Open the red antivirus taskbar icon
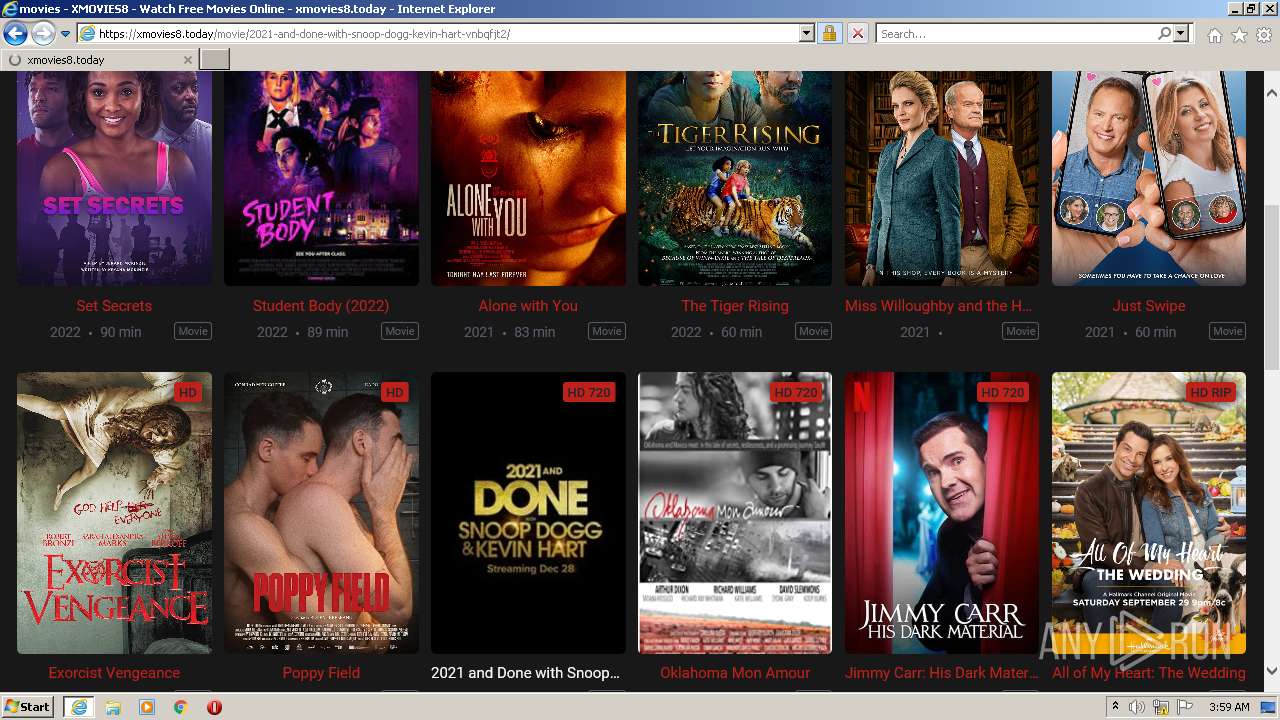This screenshot has width=1280, height=720. coord(214,707)
